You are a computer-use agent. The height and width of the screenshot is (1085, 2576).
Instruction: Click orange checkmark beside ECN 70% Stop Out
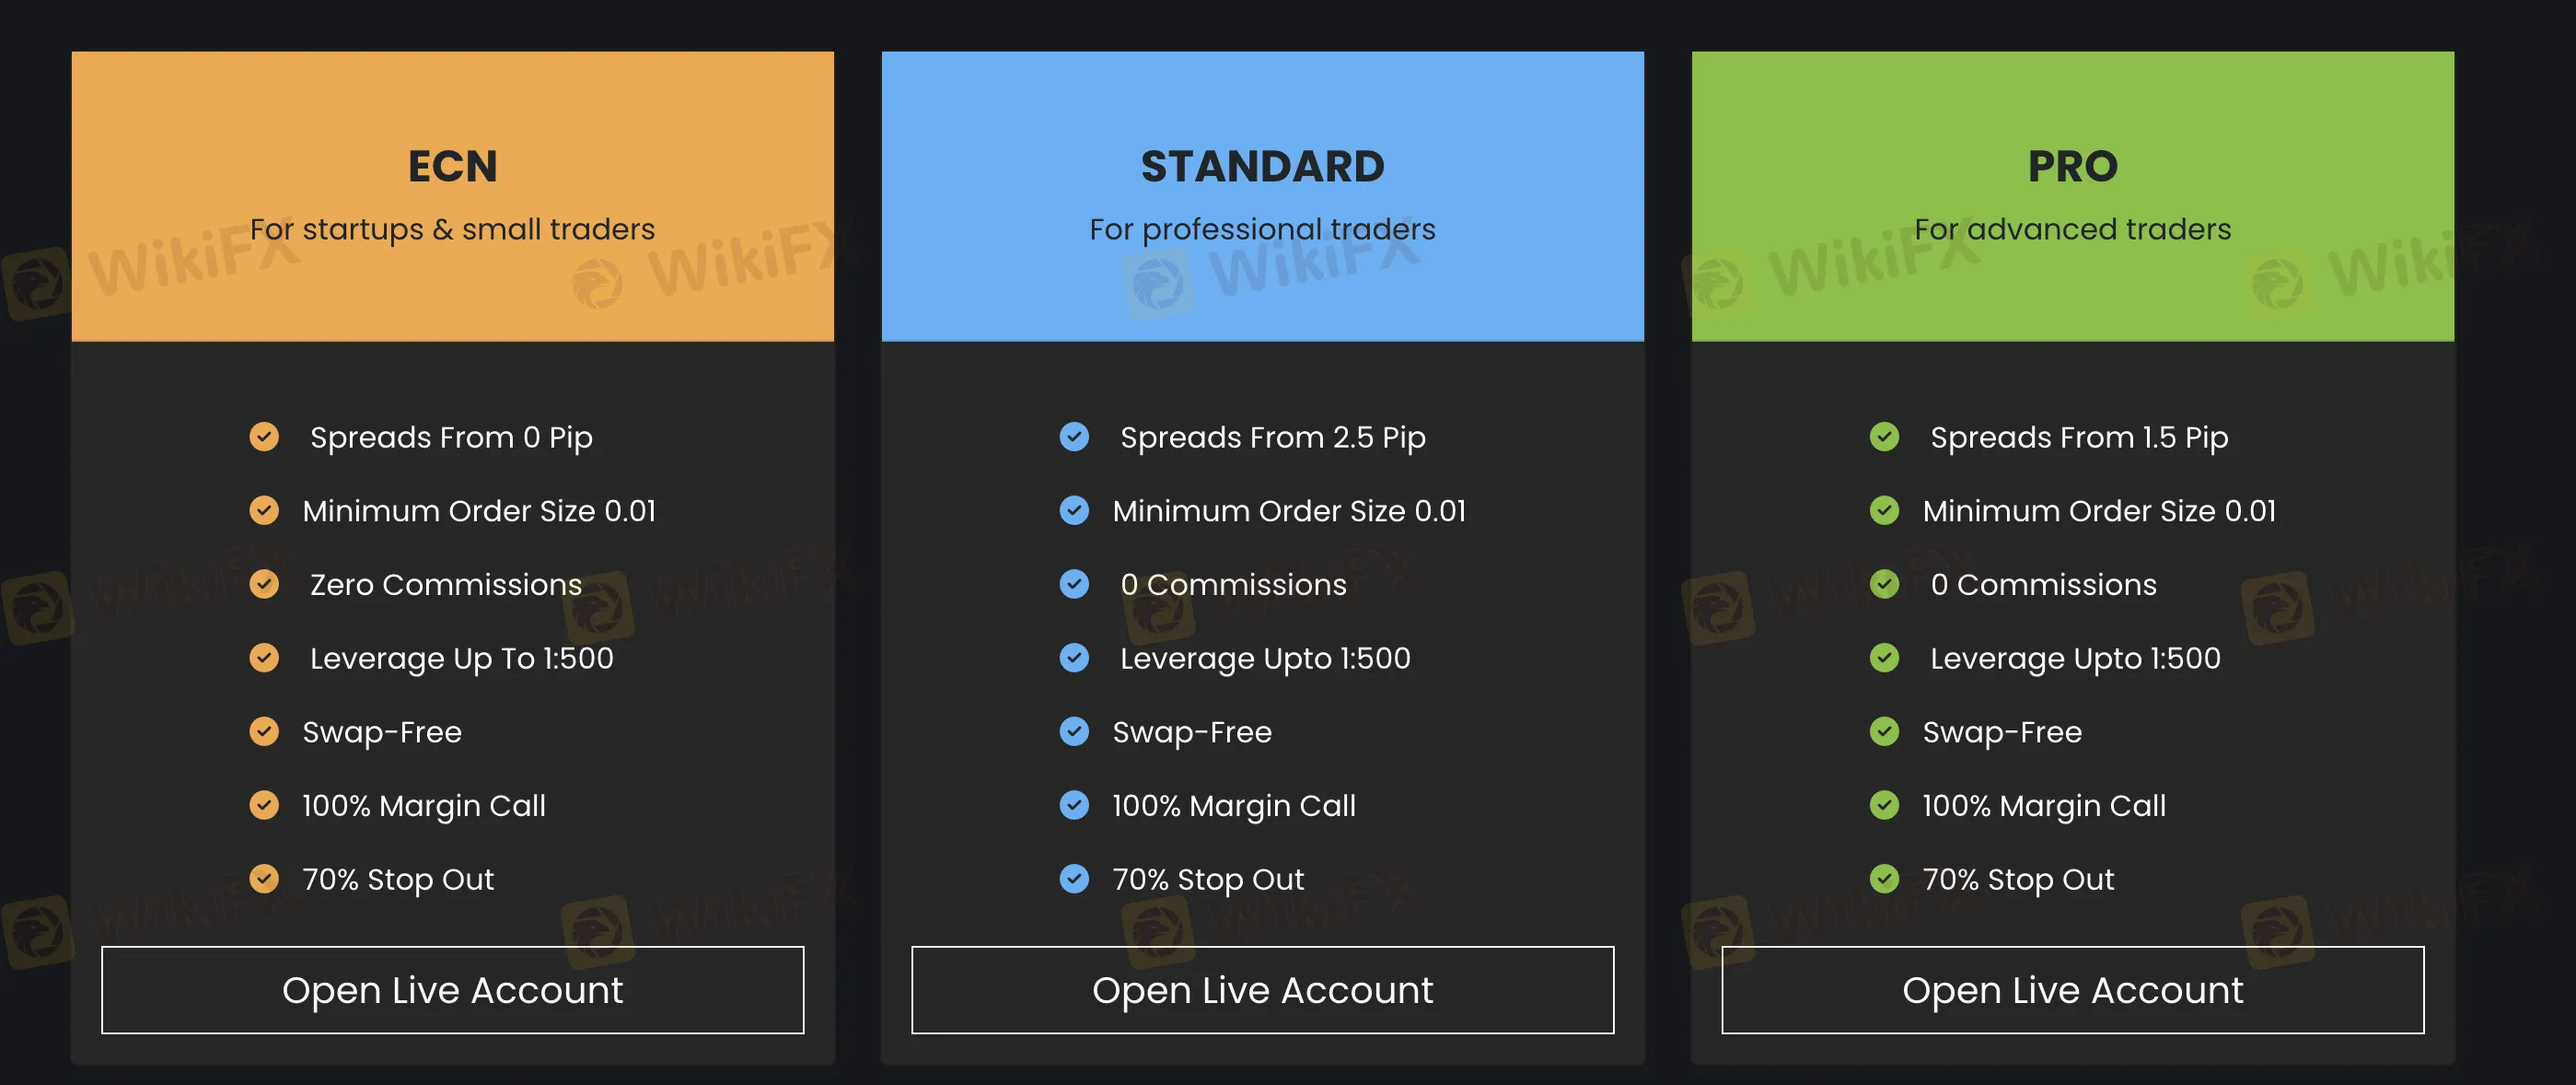point(264,879)
